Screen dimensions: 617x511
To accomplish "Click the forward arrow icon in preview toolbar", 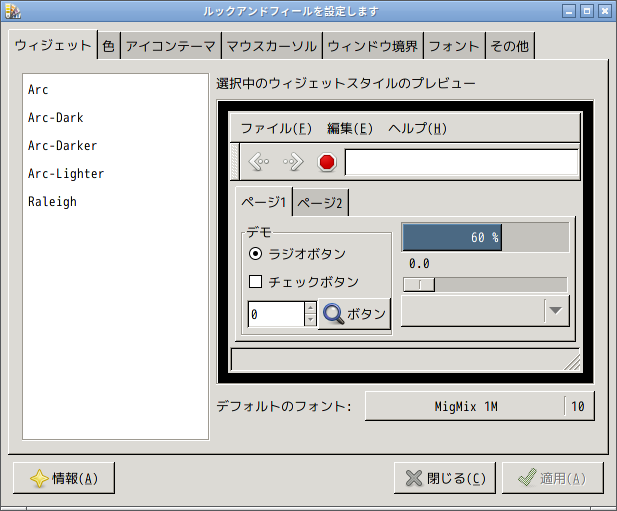I will 293,162.
